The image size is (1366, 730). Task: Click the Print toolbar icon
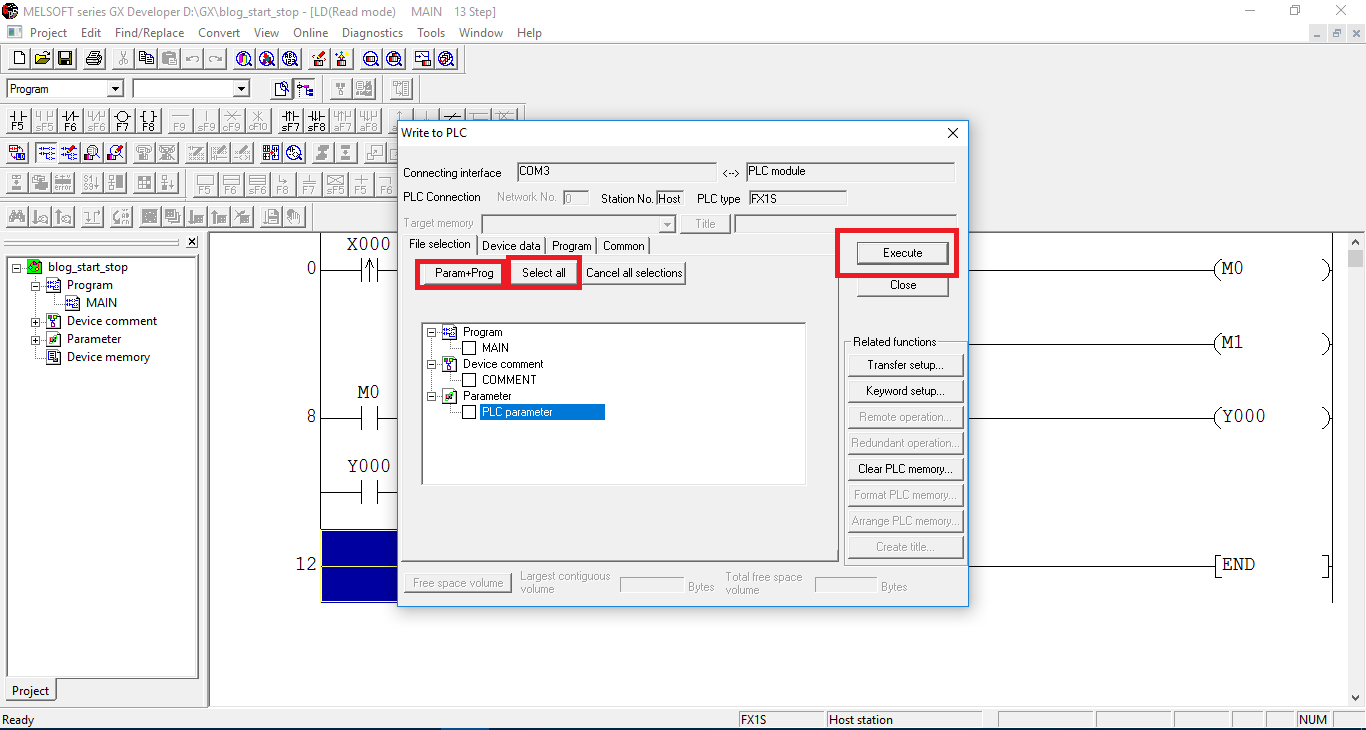(x=91, y=58)
